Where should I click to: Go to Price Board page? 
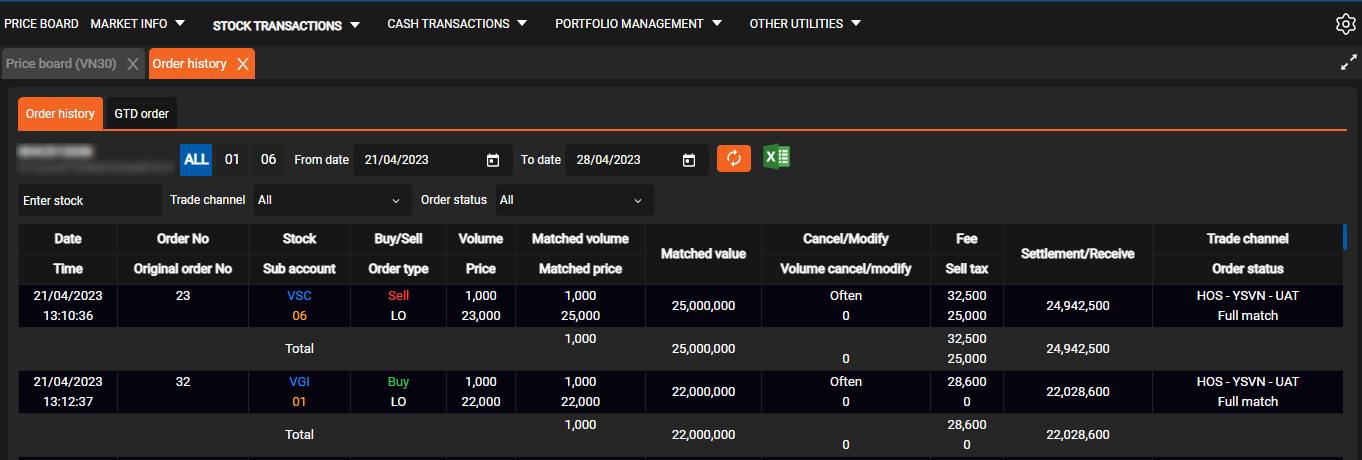coord(41,24)
